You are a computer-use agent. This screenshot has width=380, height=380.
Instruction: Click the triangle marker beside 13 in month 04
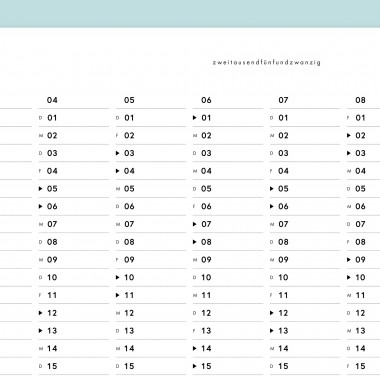point(41,331)
